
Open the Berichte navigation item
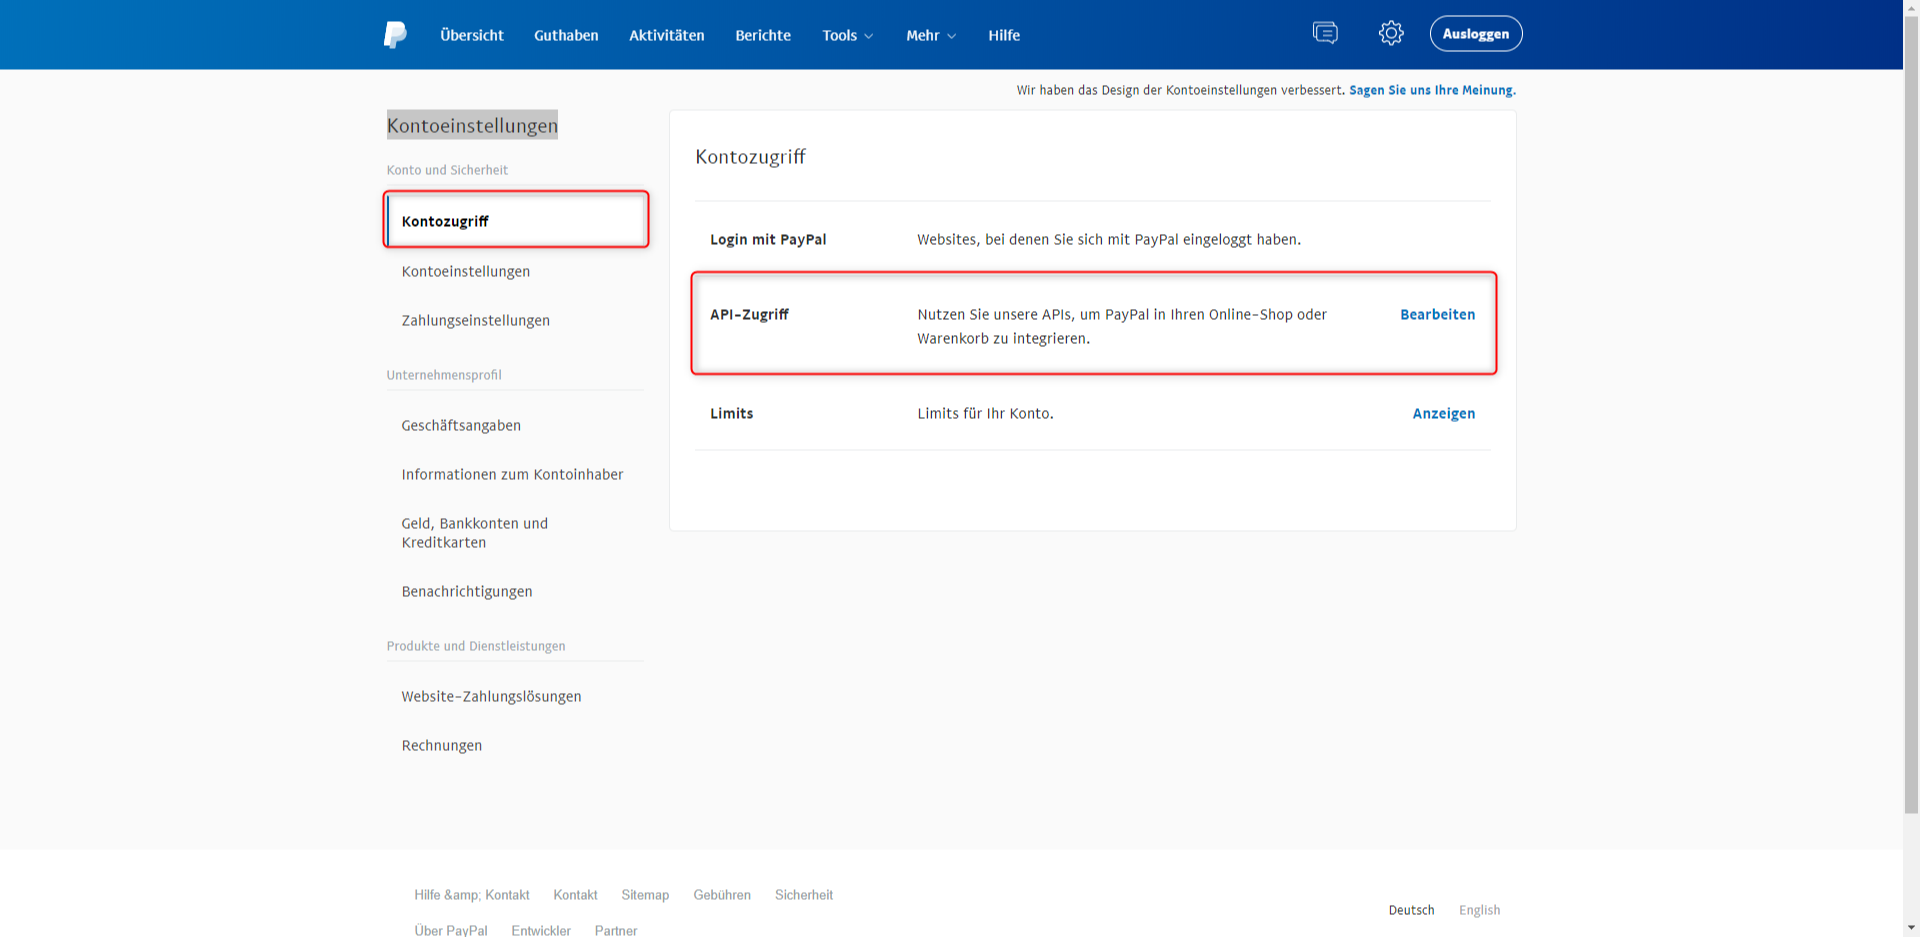[x=762, y=35]
